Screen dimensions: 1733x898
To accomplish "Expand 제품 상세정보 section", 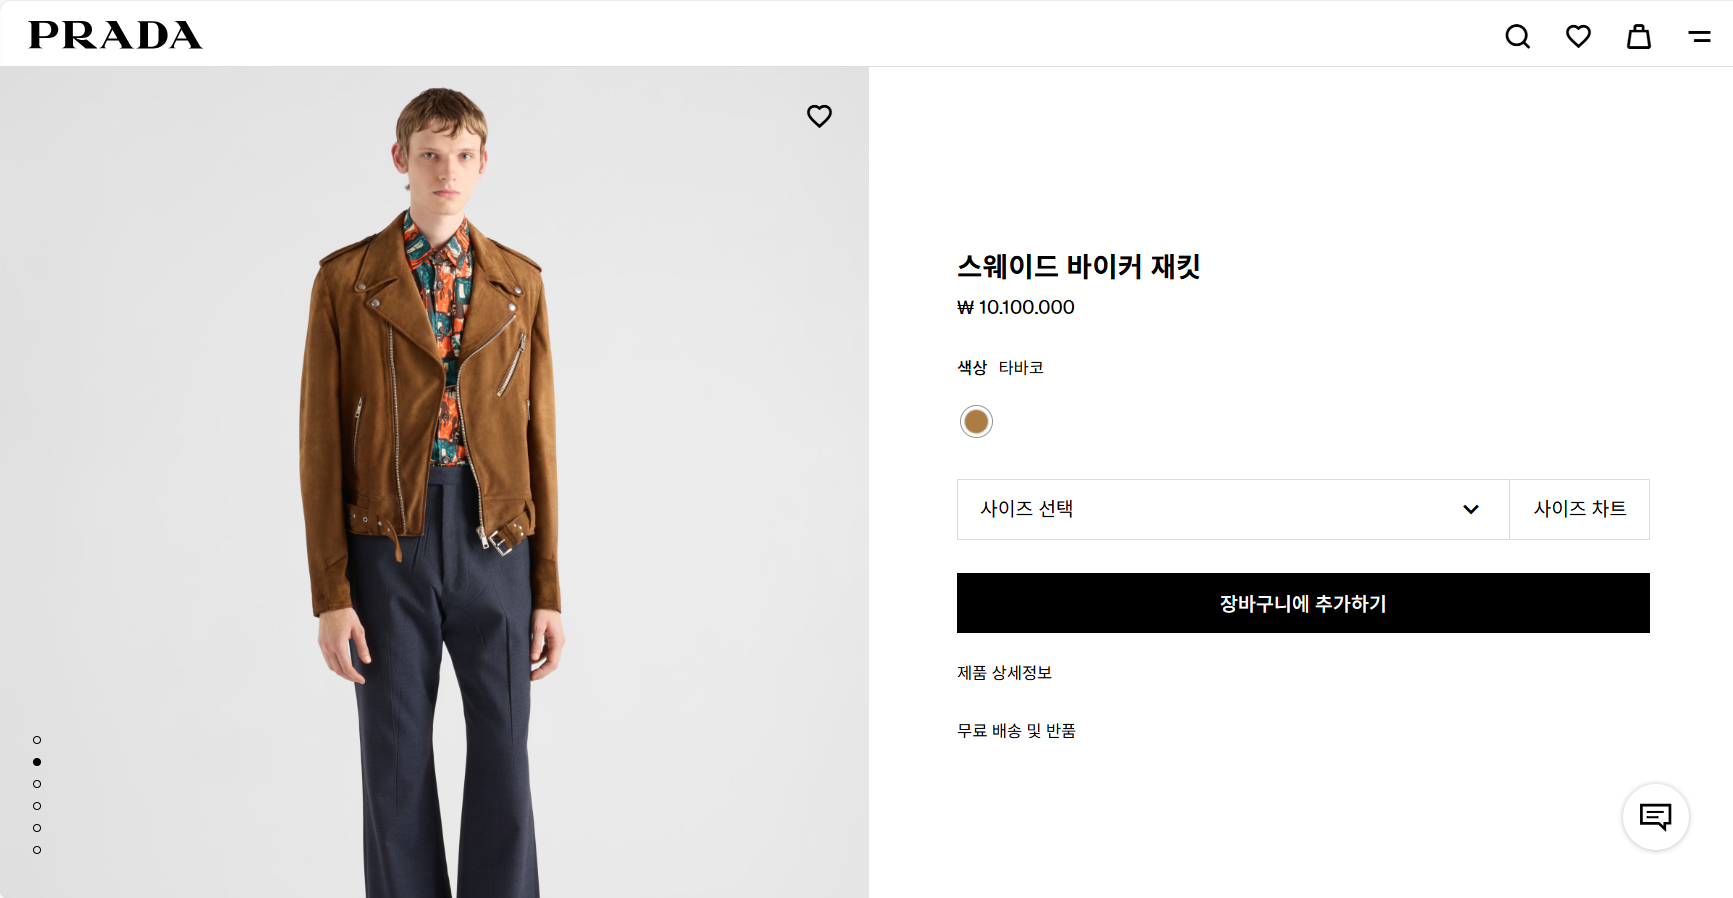I will [x=1004, y=673].
